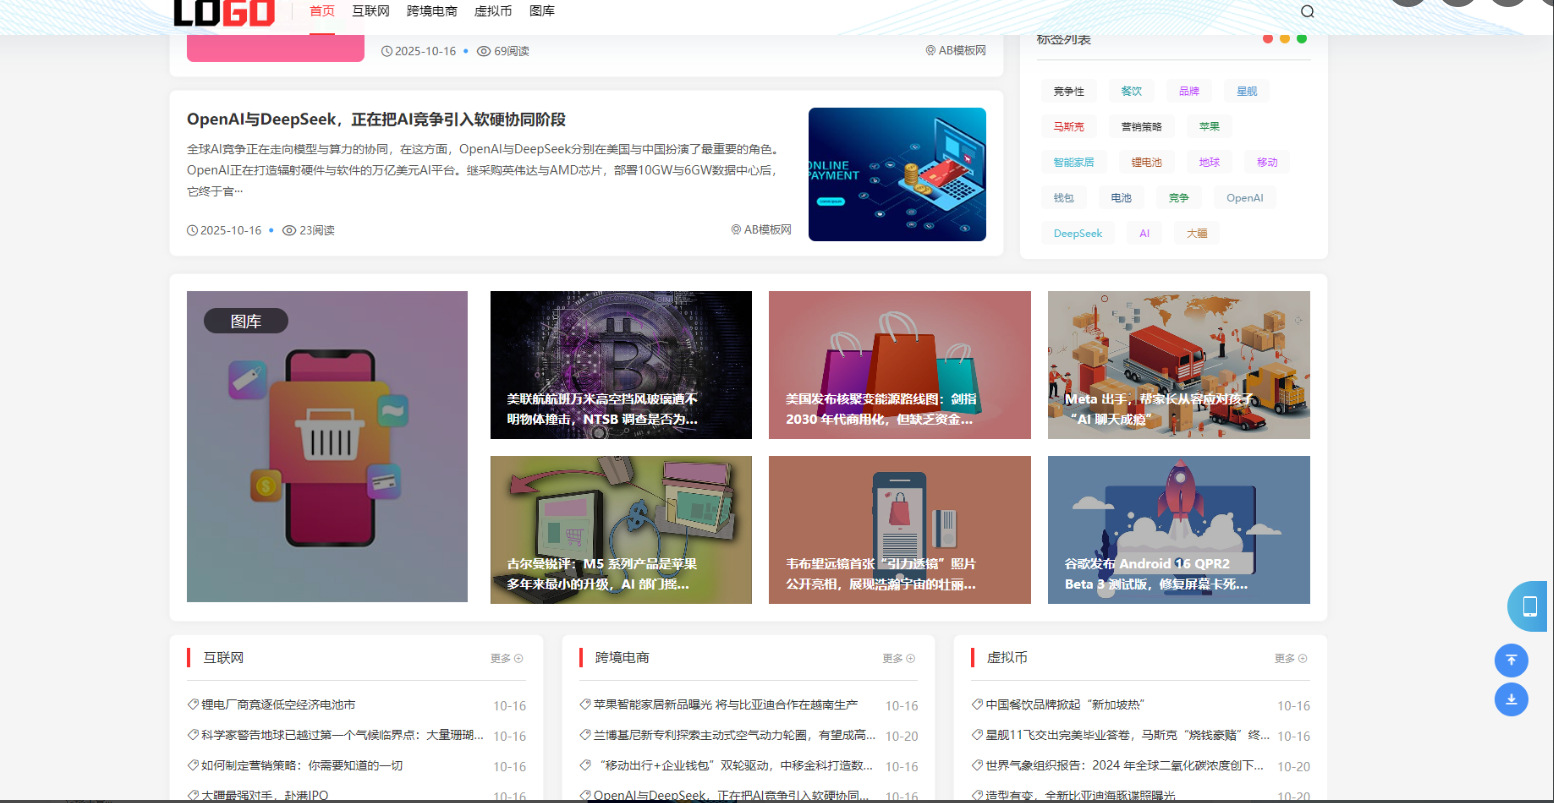The image size is (1554, 803).
Task: Expand 更多 in the 虚拟币 section
Action: [x=1290, y=658]
